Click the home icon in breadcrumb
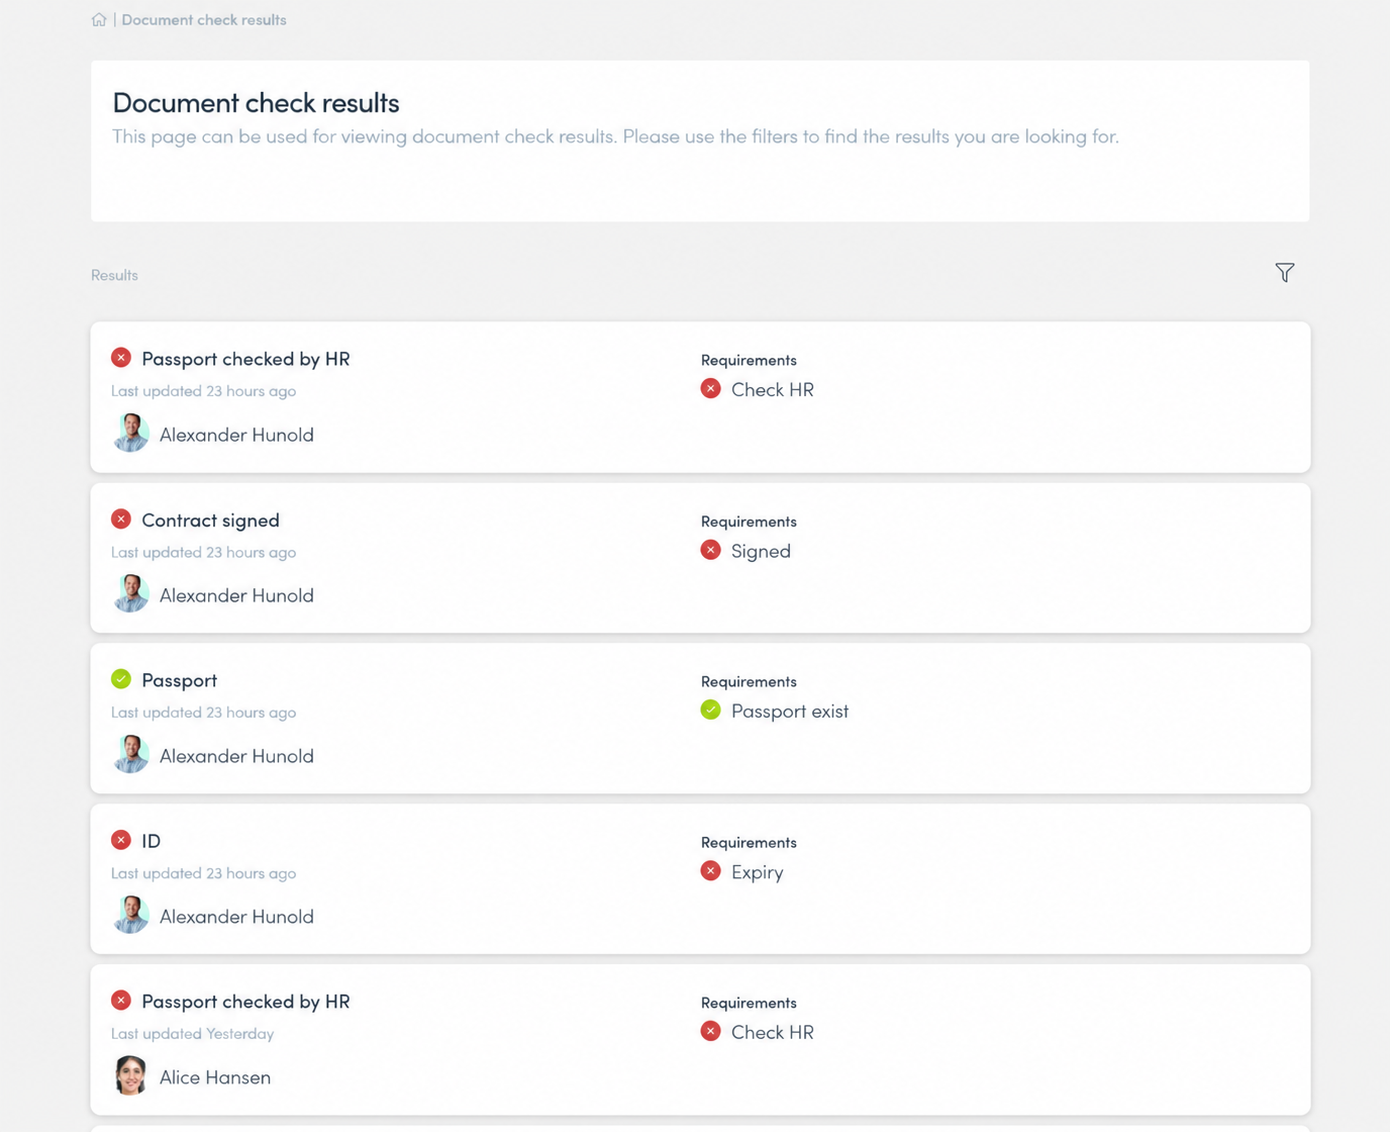The height and width of the screenshot is (1132, 1390). point(99,20)
